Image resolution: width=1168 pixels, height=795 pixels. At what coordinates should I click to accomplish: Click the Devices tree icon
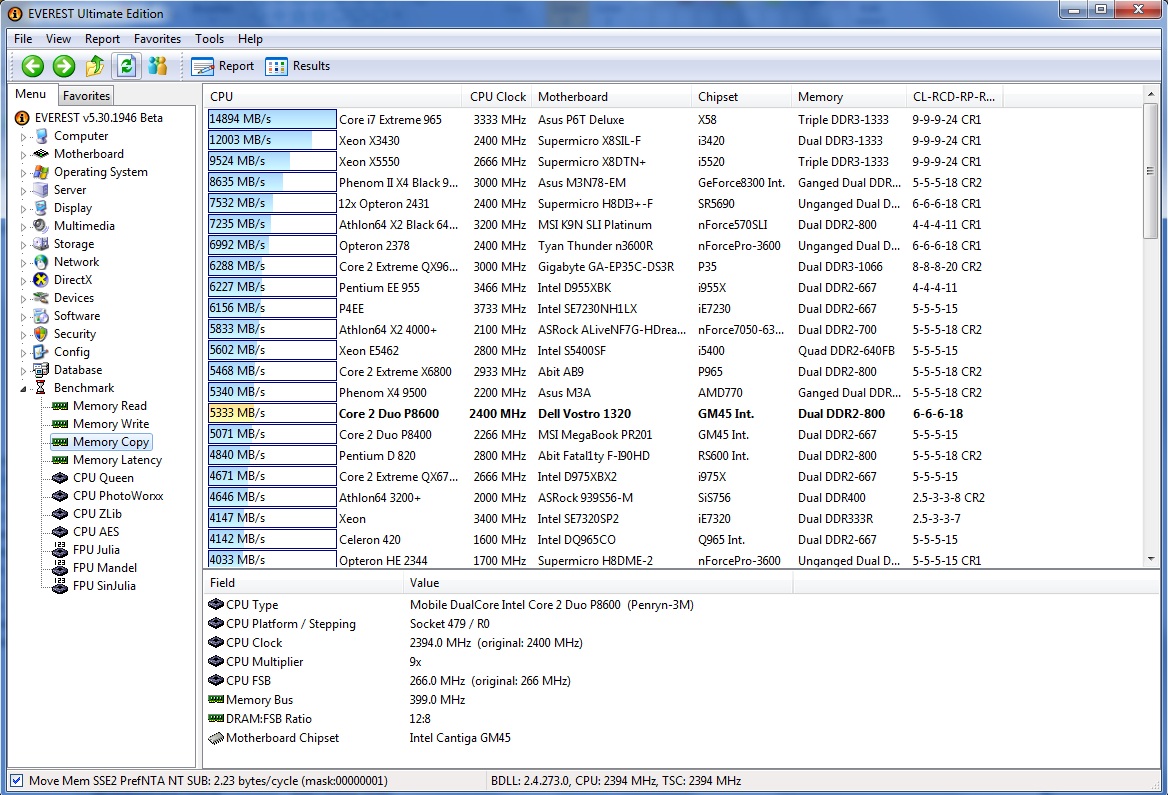click(x=41, y=298)
